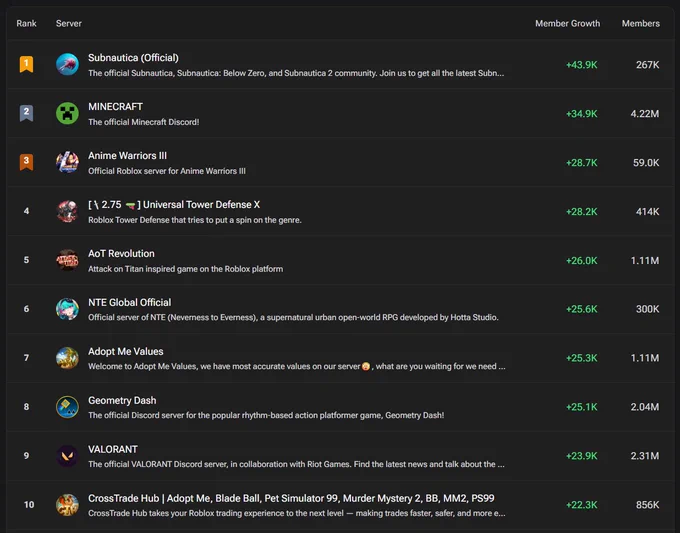Click the 267K members value
The height and width of the screenshot is (533, 680).
point(647,65)
